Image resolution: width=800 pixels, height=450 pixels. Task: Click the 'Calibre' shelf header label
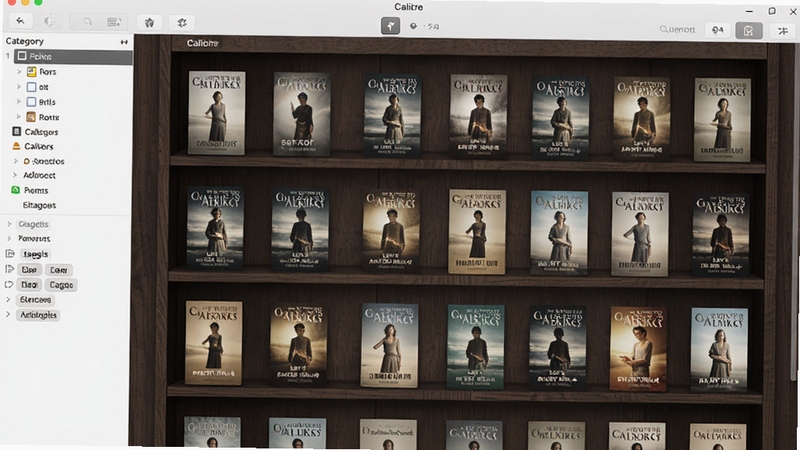pos(202,43)
